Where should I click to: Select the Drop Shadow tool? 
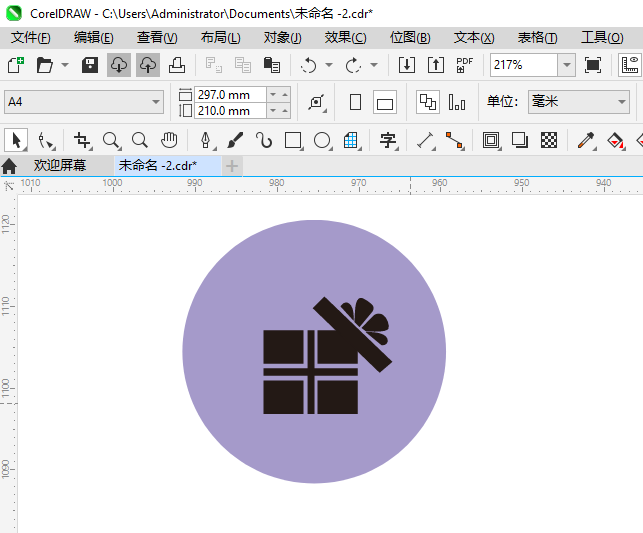click(x=520, y=141)
